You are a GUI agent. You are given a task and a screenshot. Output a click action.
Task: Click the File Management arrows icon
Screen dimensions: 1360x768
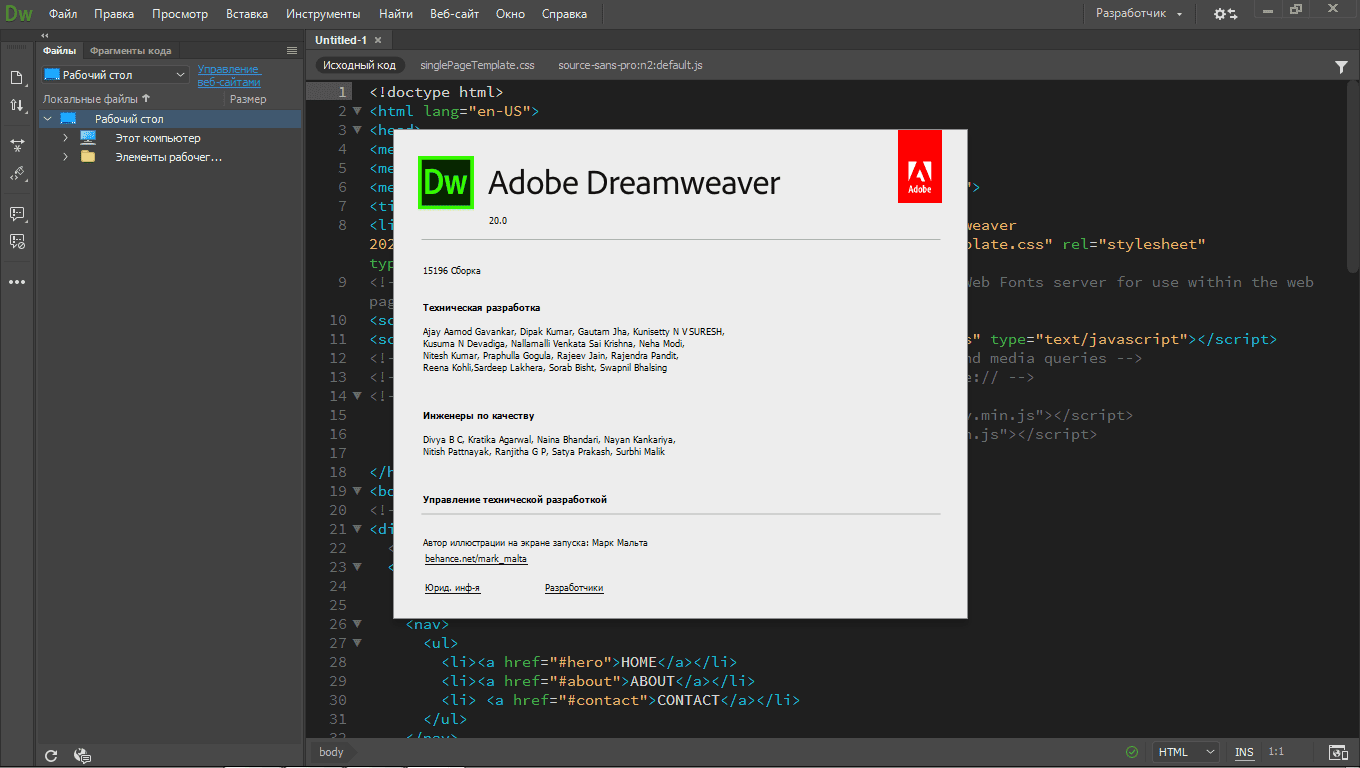[17, 106]
